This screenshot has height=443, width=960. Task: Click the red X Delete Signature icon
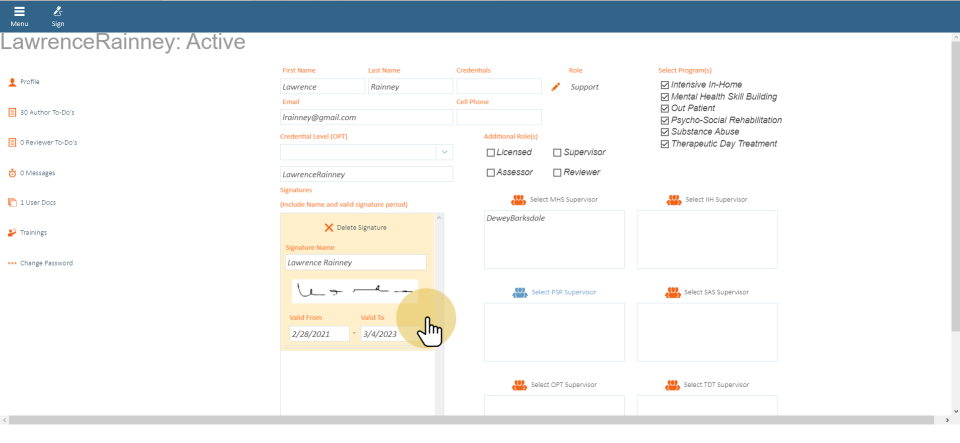coord(329,227)
